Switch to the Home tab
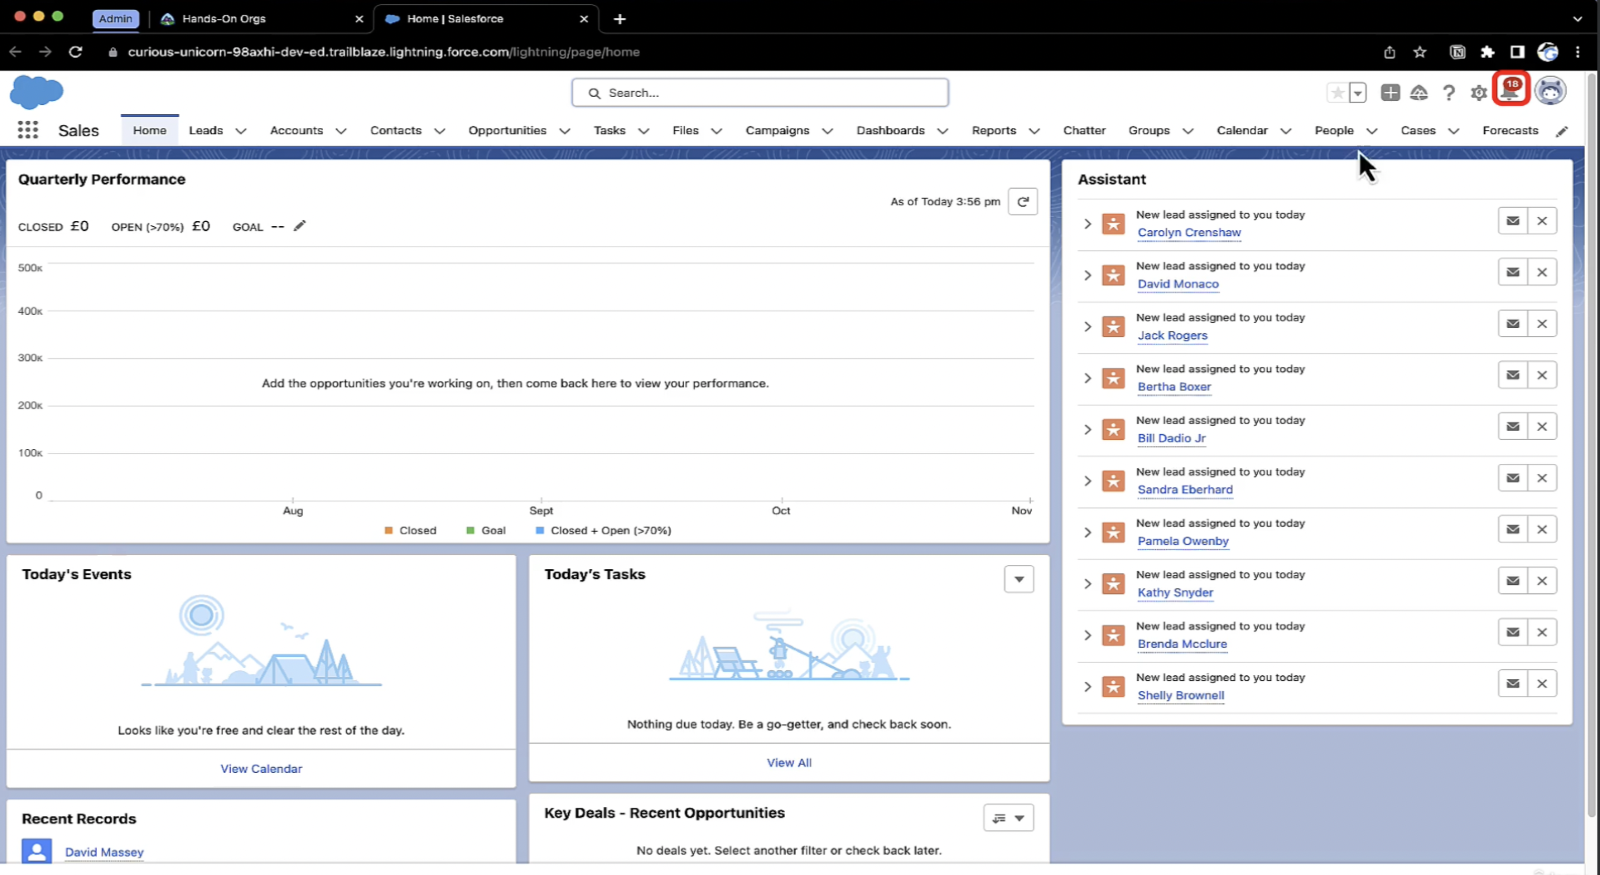Viewport: 1600px width, 875px height. pos(150,131)
